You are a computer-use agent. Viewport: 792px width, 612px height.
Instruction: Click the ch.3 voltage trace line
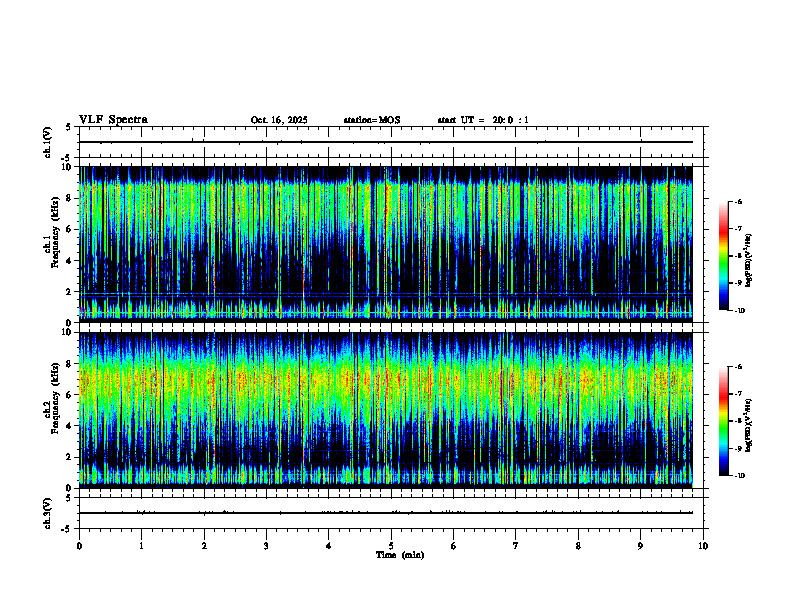click(386, 513)
